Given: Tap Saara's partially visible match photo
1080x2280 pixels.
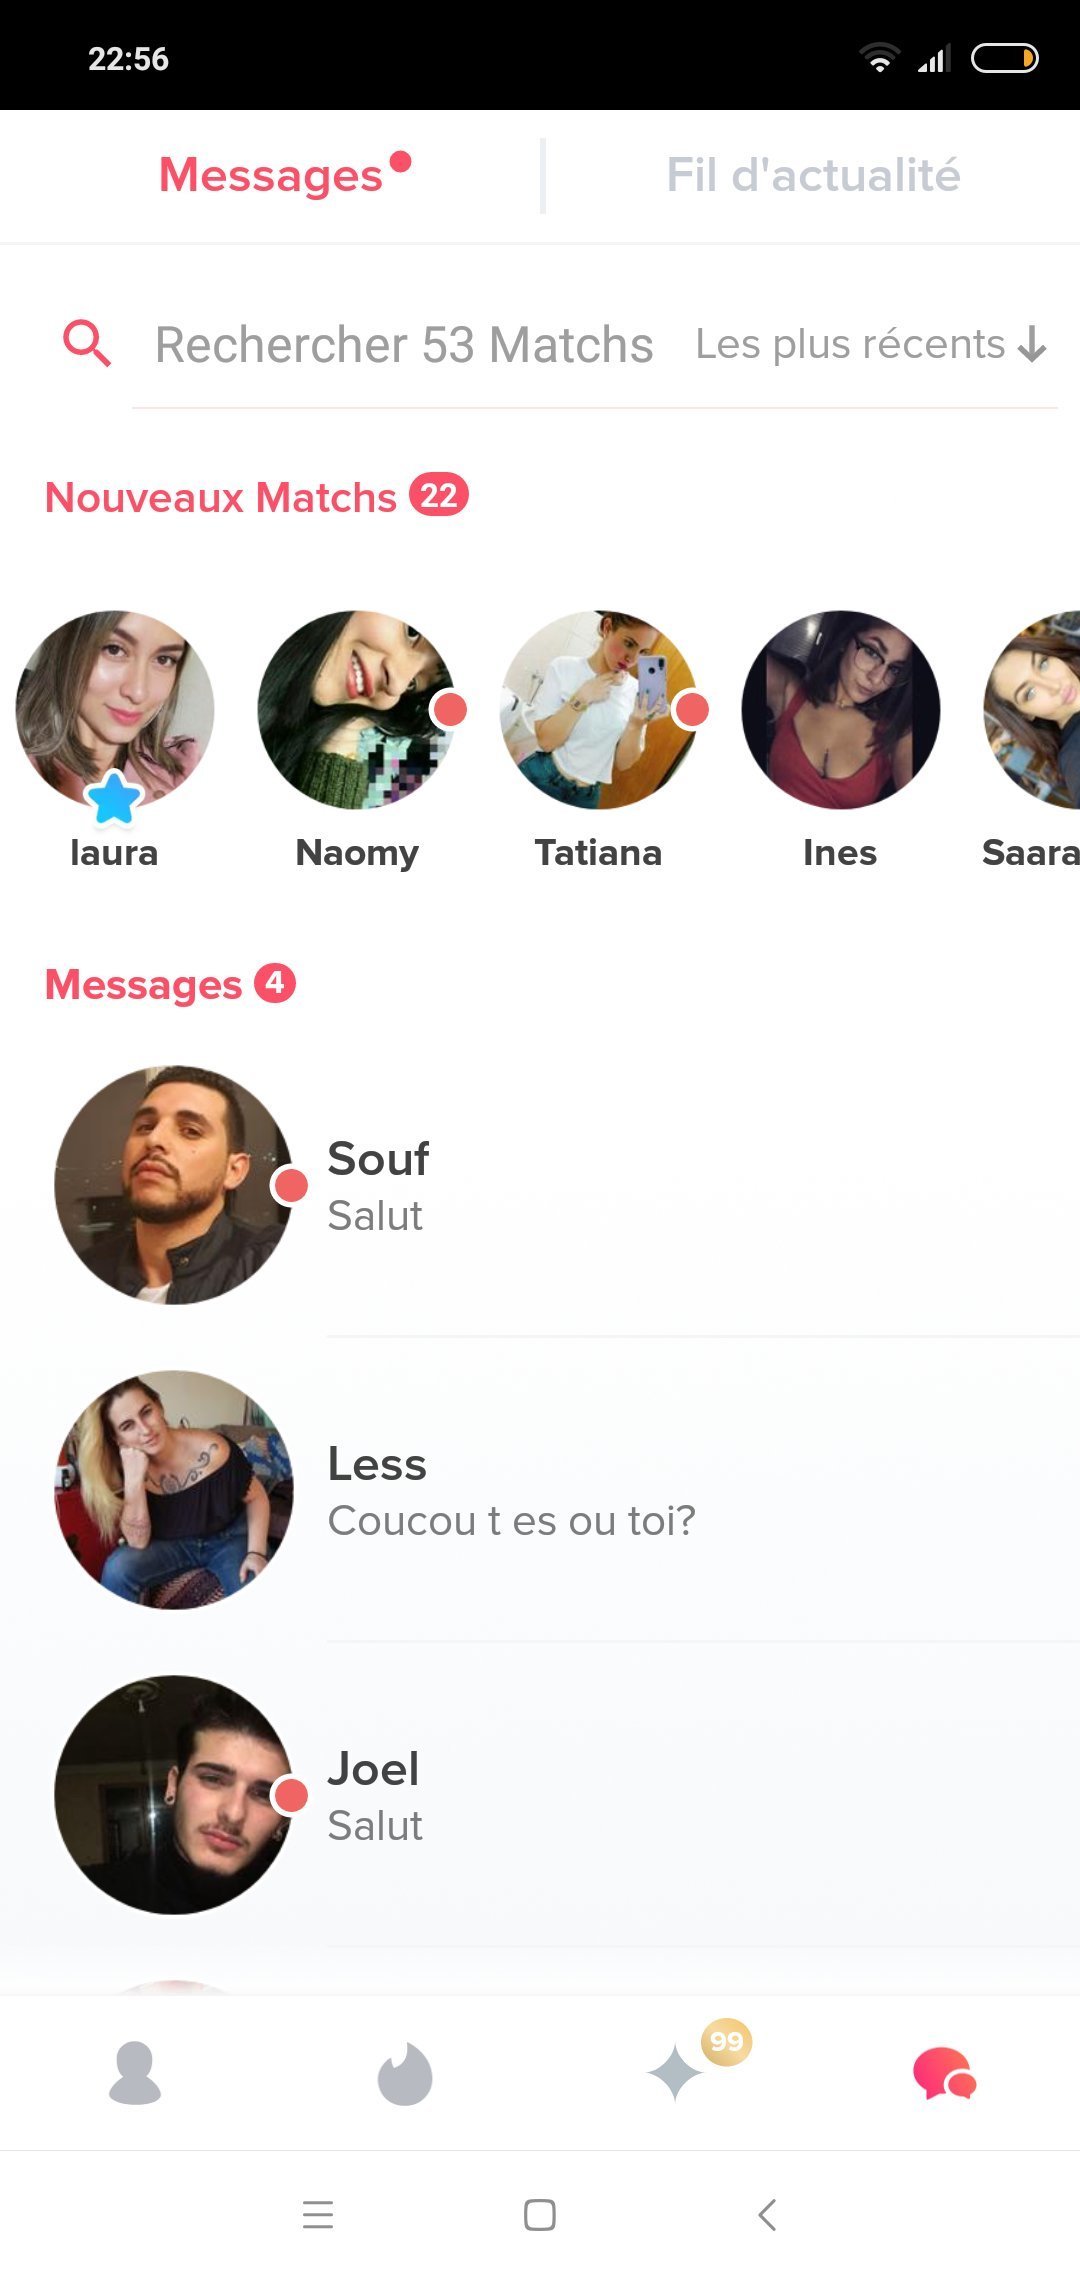Looking at the screenshot, I should click(1032, 710).
